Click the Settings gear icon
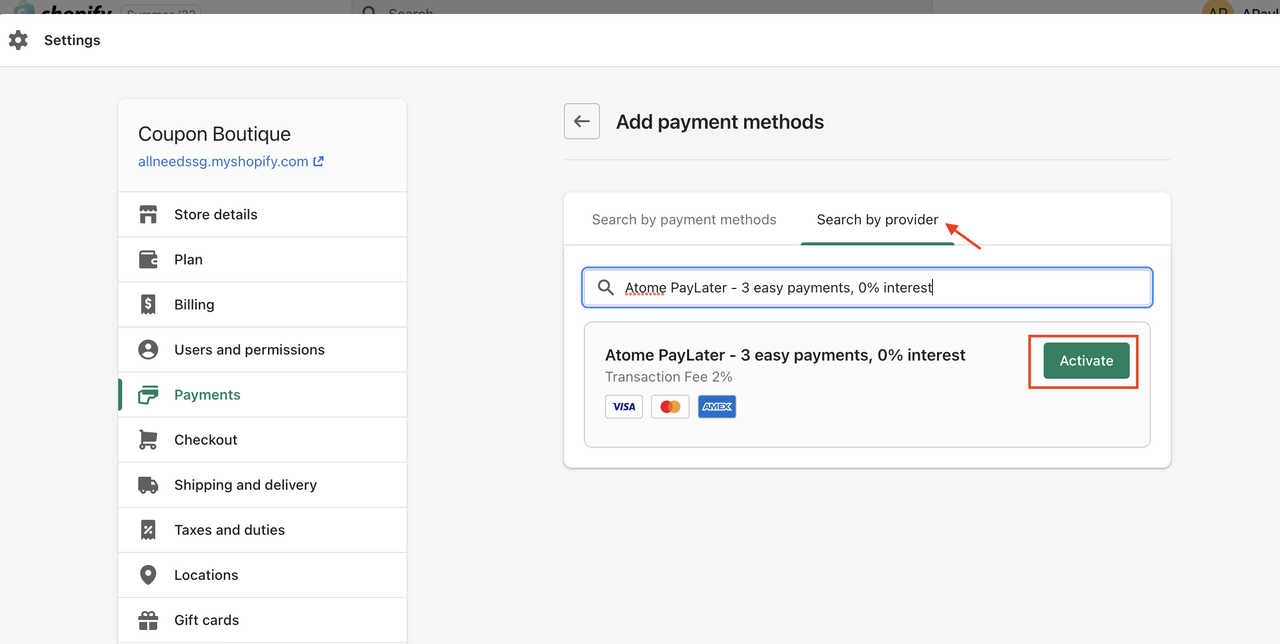The height and width of the screenshot is (644, 1280). click(x=18, y=39)
